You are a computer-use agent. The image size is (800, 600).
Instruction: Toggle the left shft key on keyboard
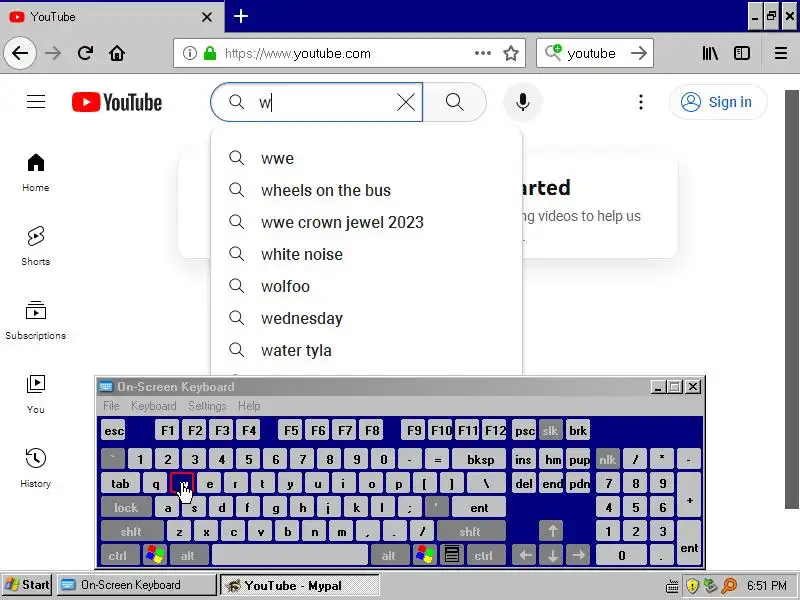131,532
